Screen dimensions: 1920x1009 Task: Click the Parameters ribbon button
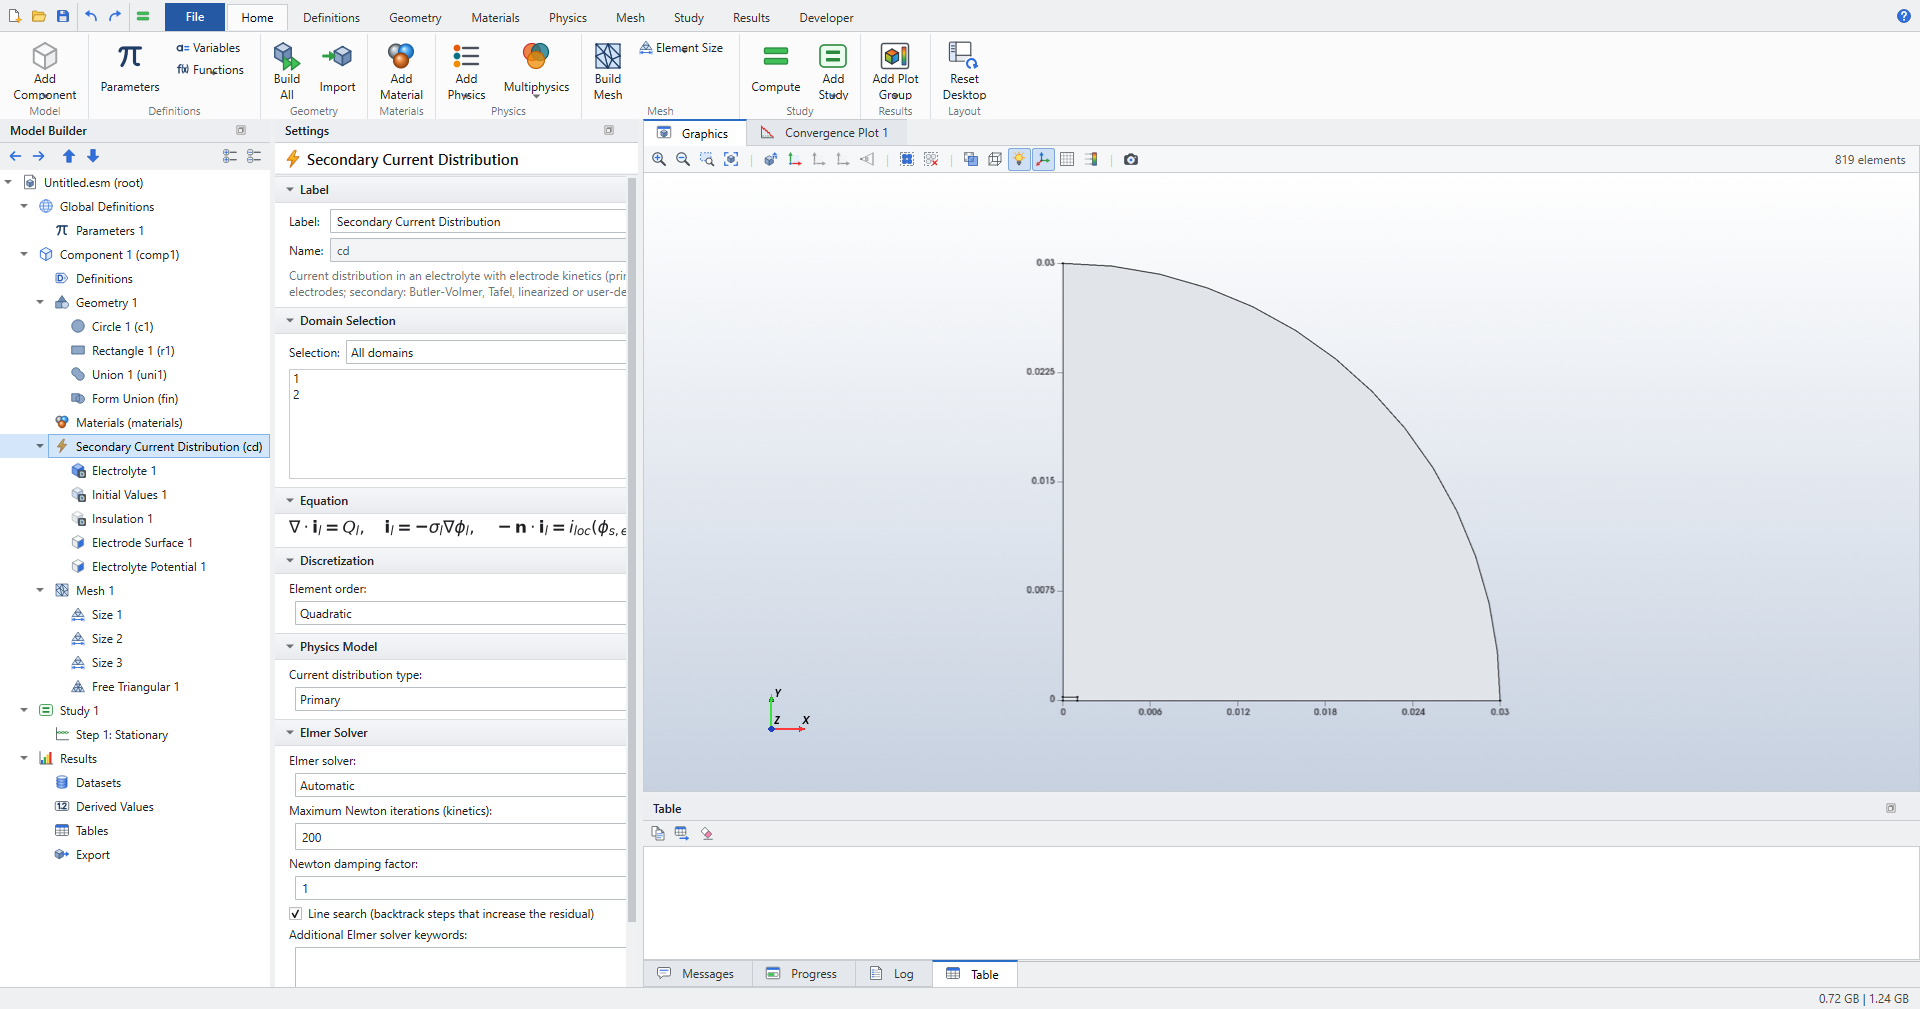point(130,69)
